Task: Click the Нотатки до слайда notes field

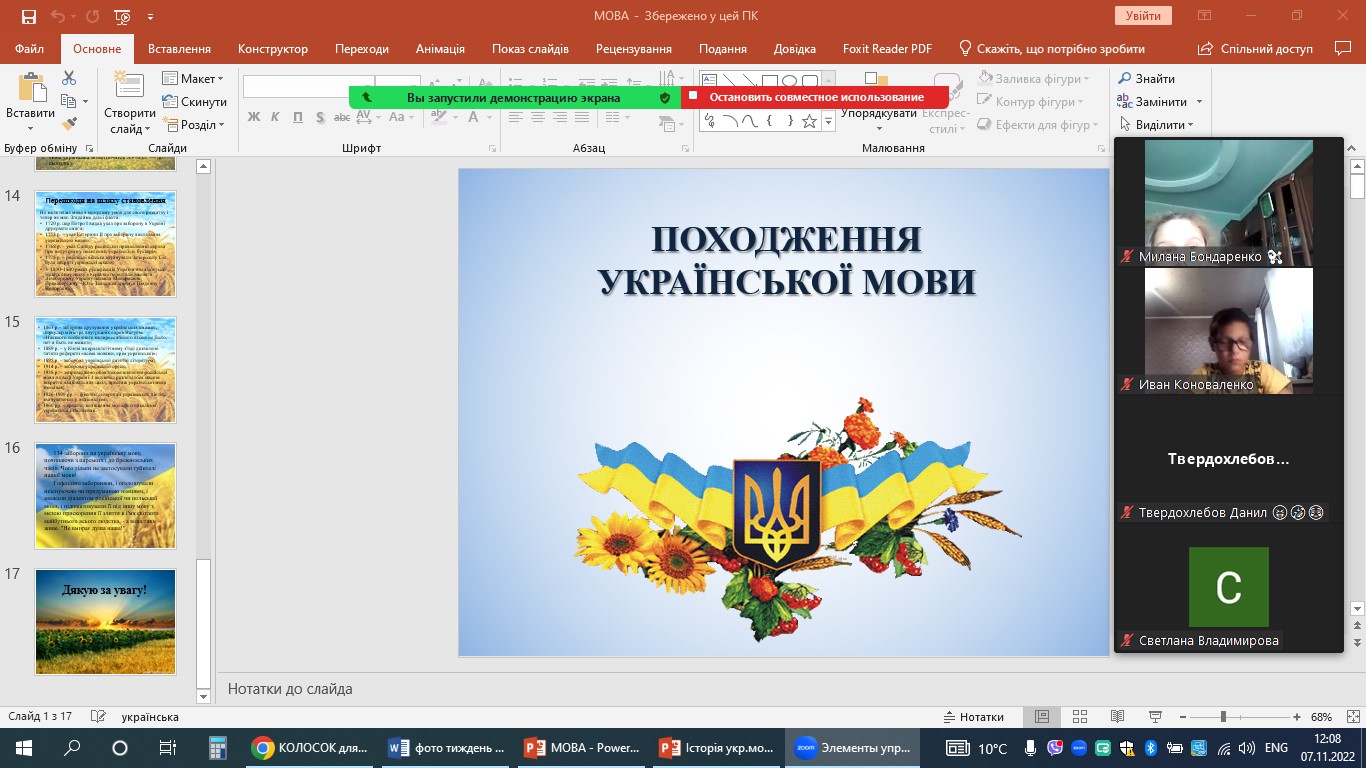Action: [664, 689]
